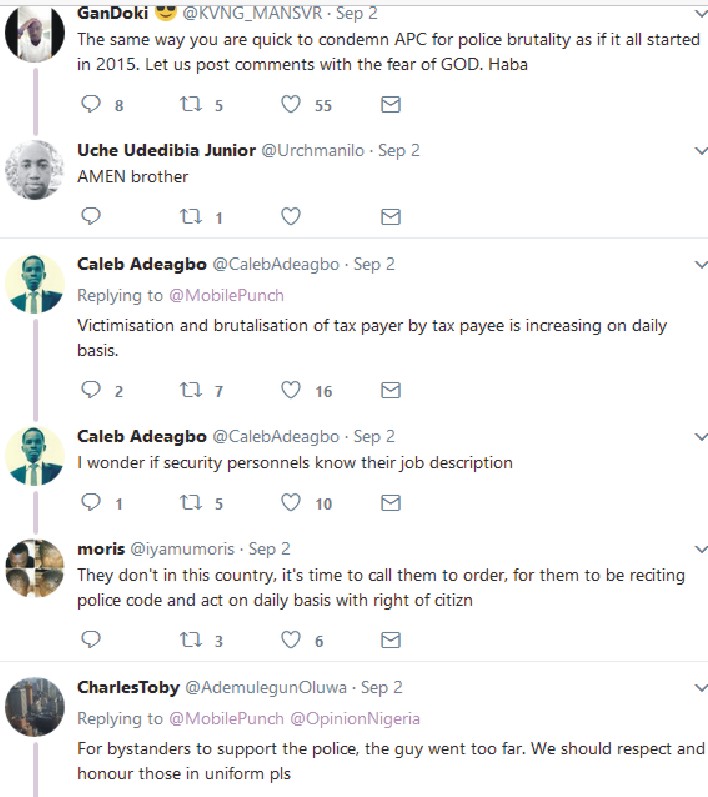Expand options menu on Uche Udedibia's tweet

[x=700, y=151]
